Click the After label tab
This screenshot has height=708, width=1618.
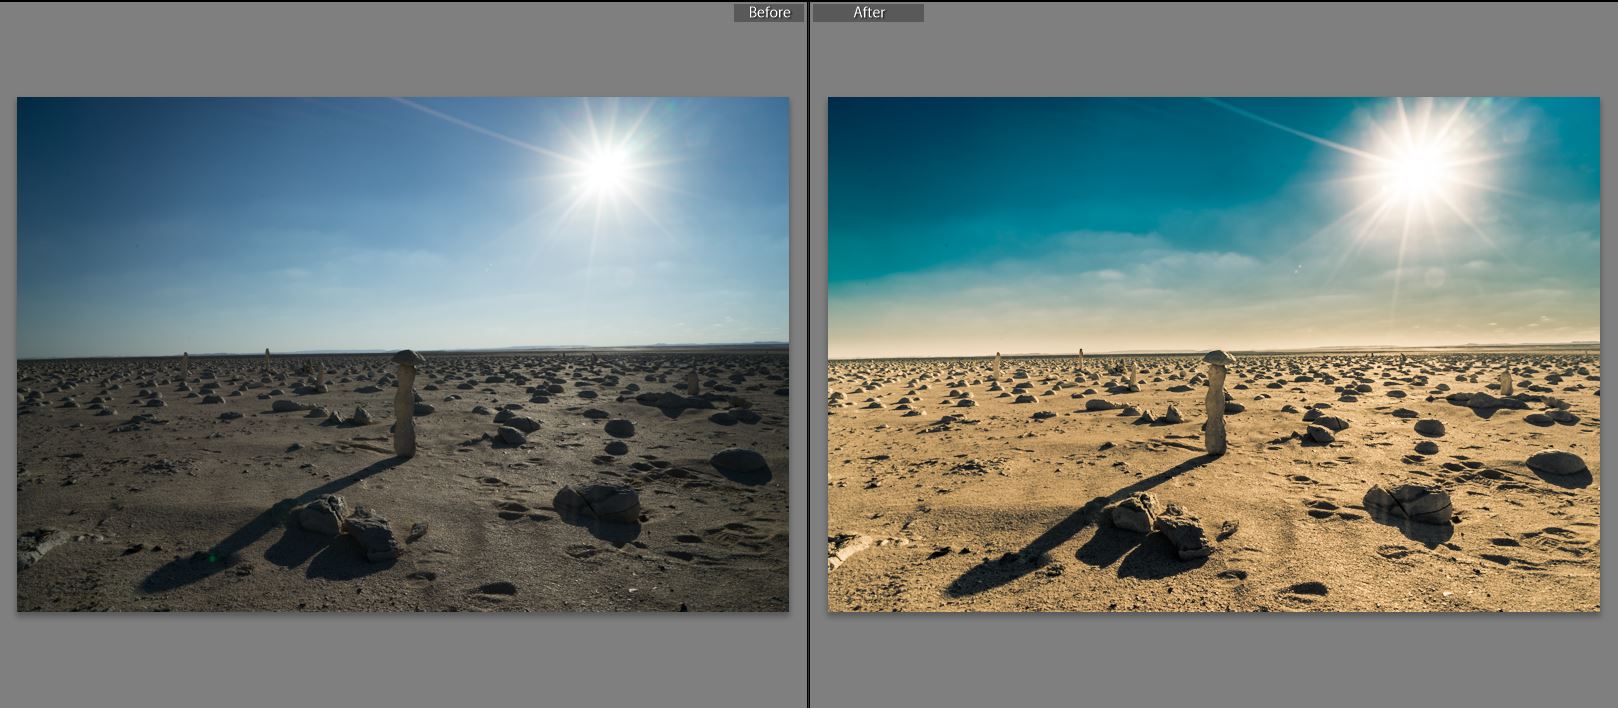tap(868, 12)
